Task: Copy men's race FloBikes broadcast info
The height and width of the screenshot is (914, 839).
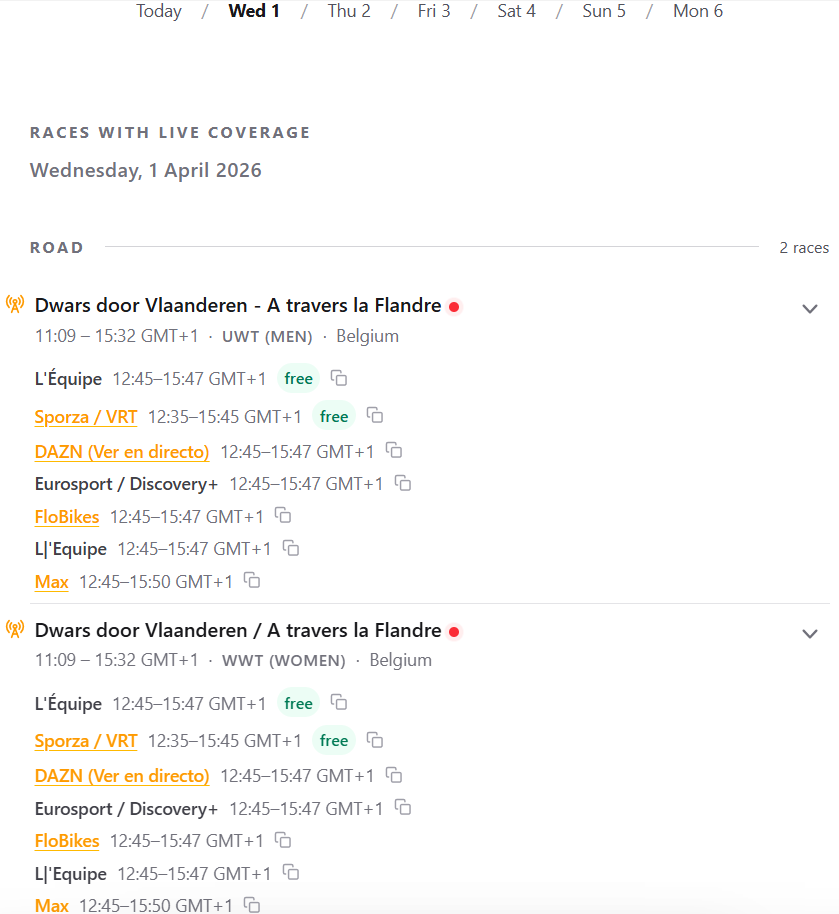Action: [x=283, y=516]
